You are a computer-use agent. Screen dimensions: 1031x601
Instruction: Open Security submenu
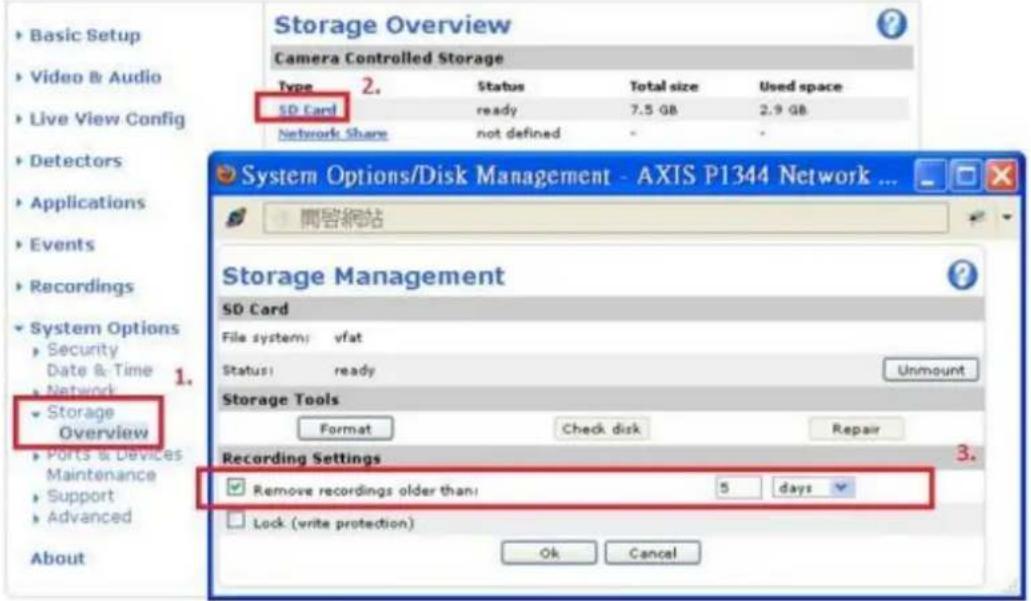pyautogui.click(x=76, y=349)
